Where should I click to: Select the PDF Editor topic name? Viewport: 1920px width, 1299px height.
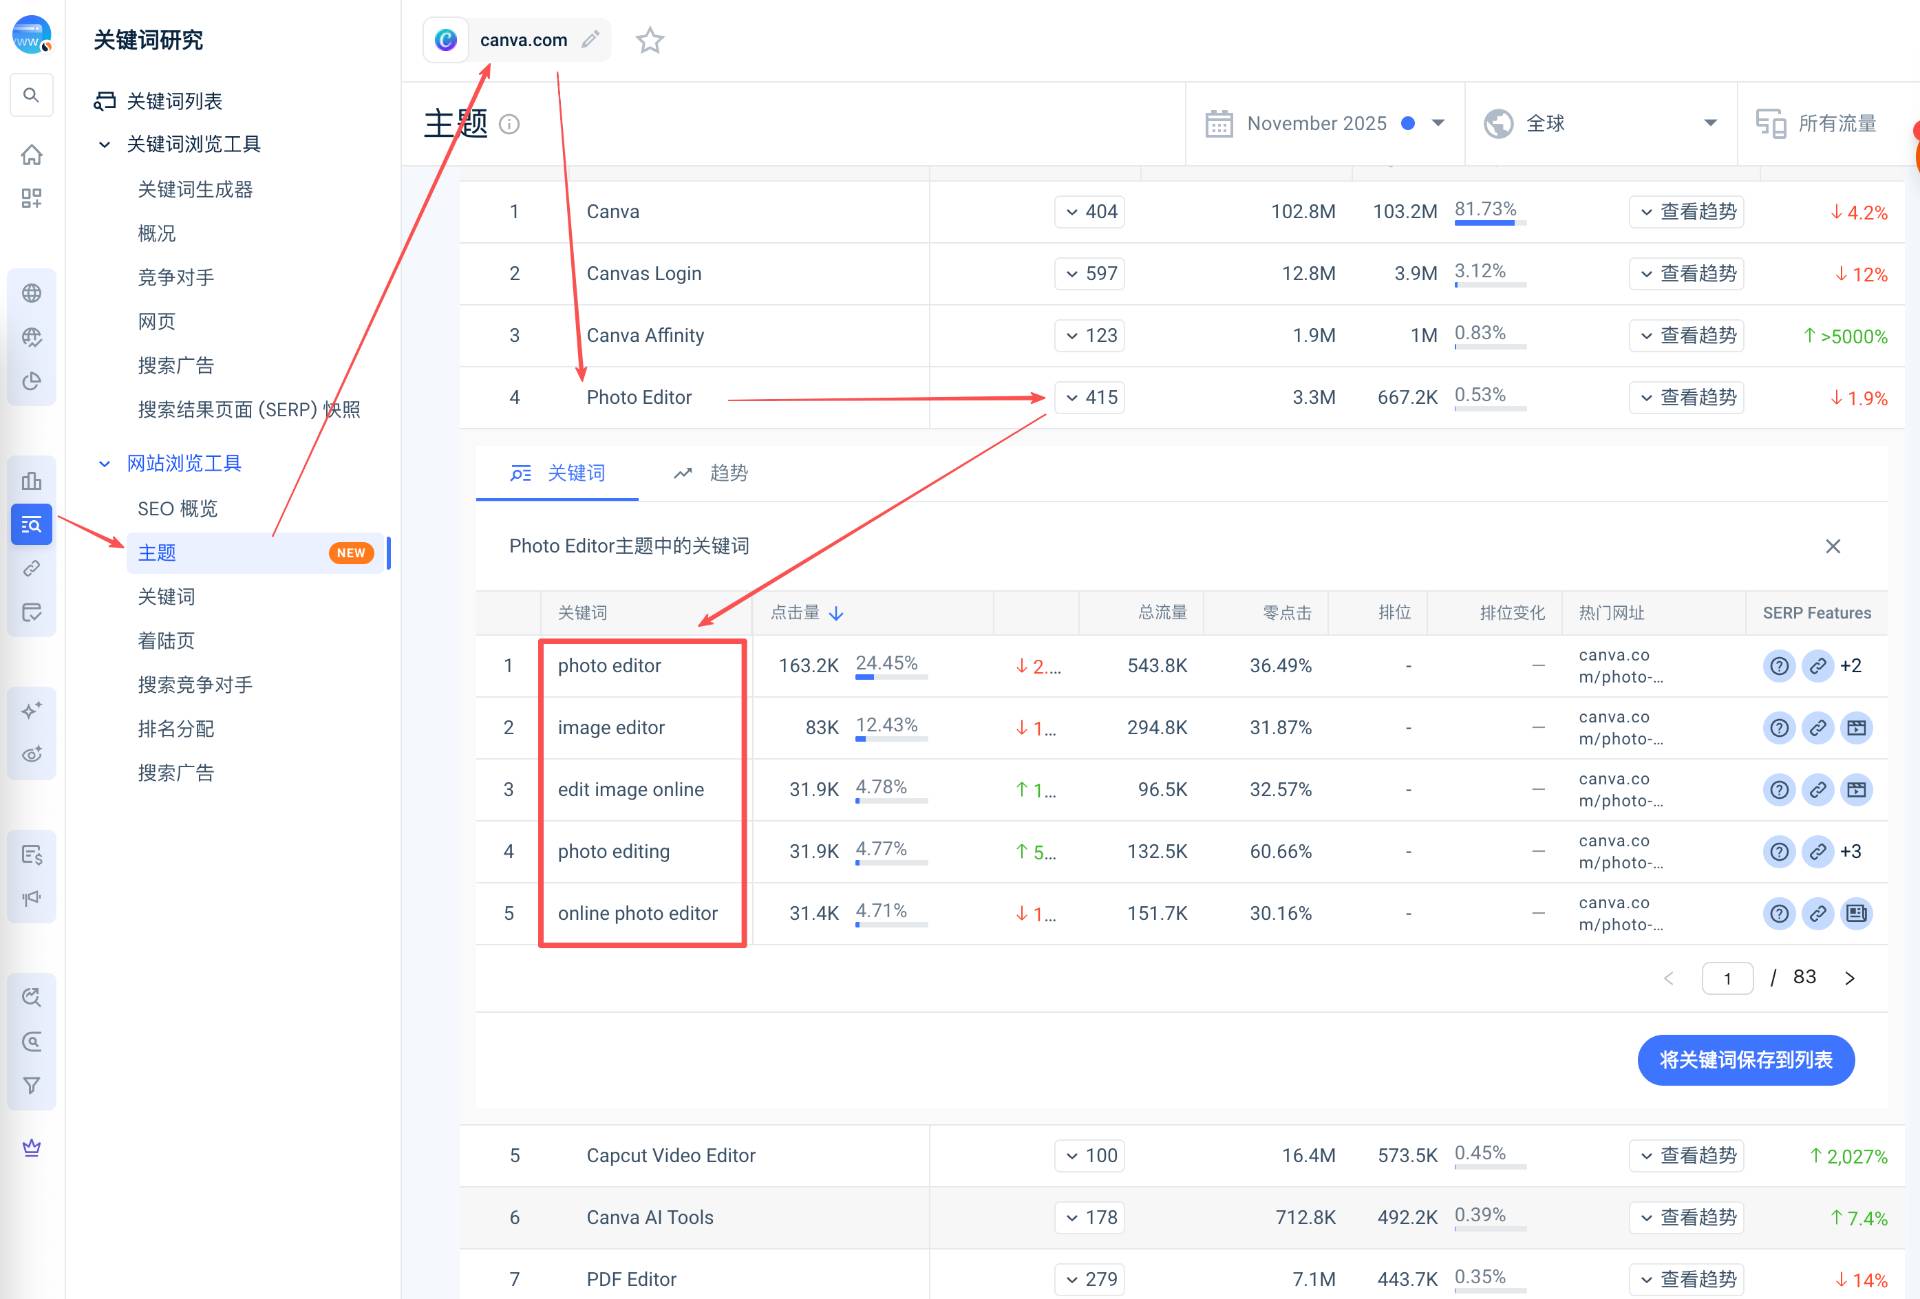(631, 1279)
